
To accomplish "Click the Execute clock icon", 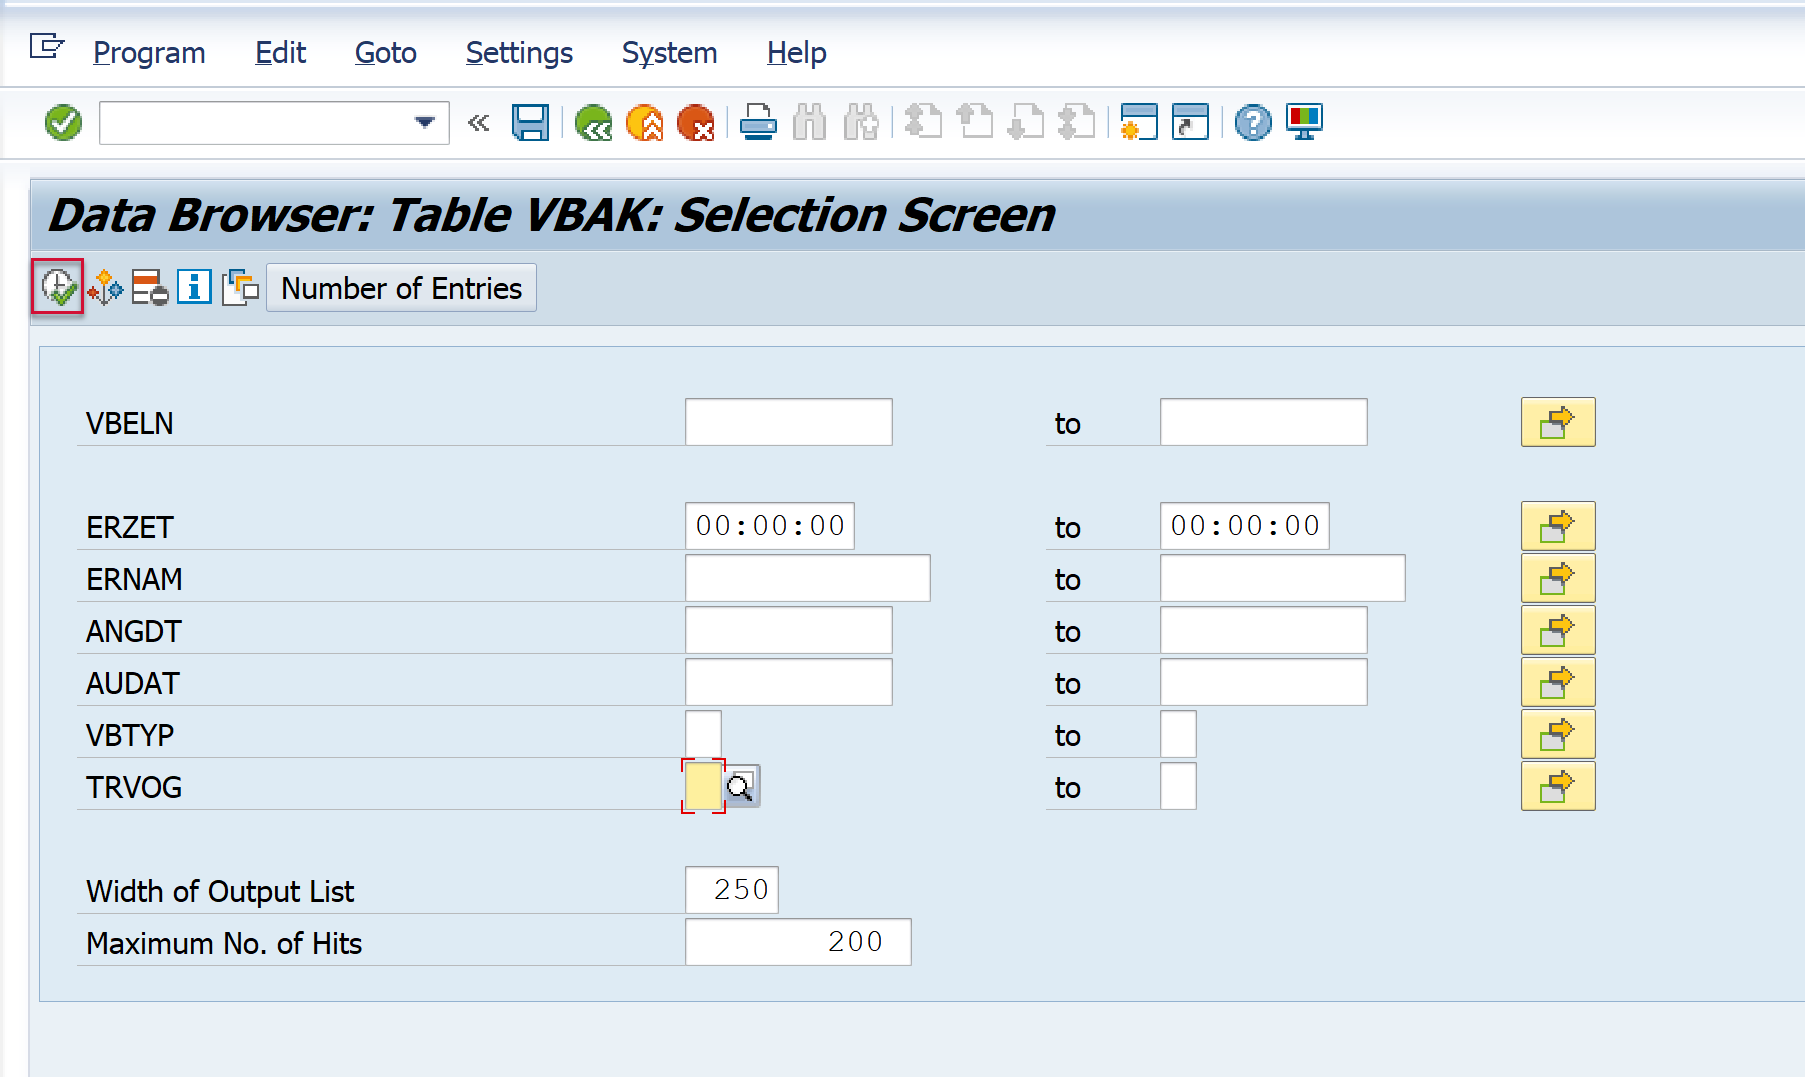I will point(57,288).
